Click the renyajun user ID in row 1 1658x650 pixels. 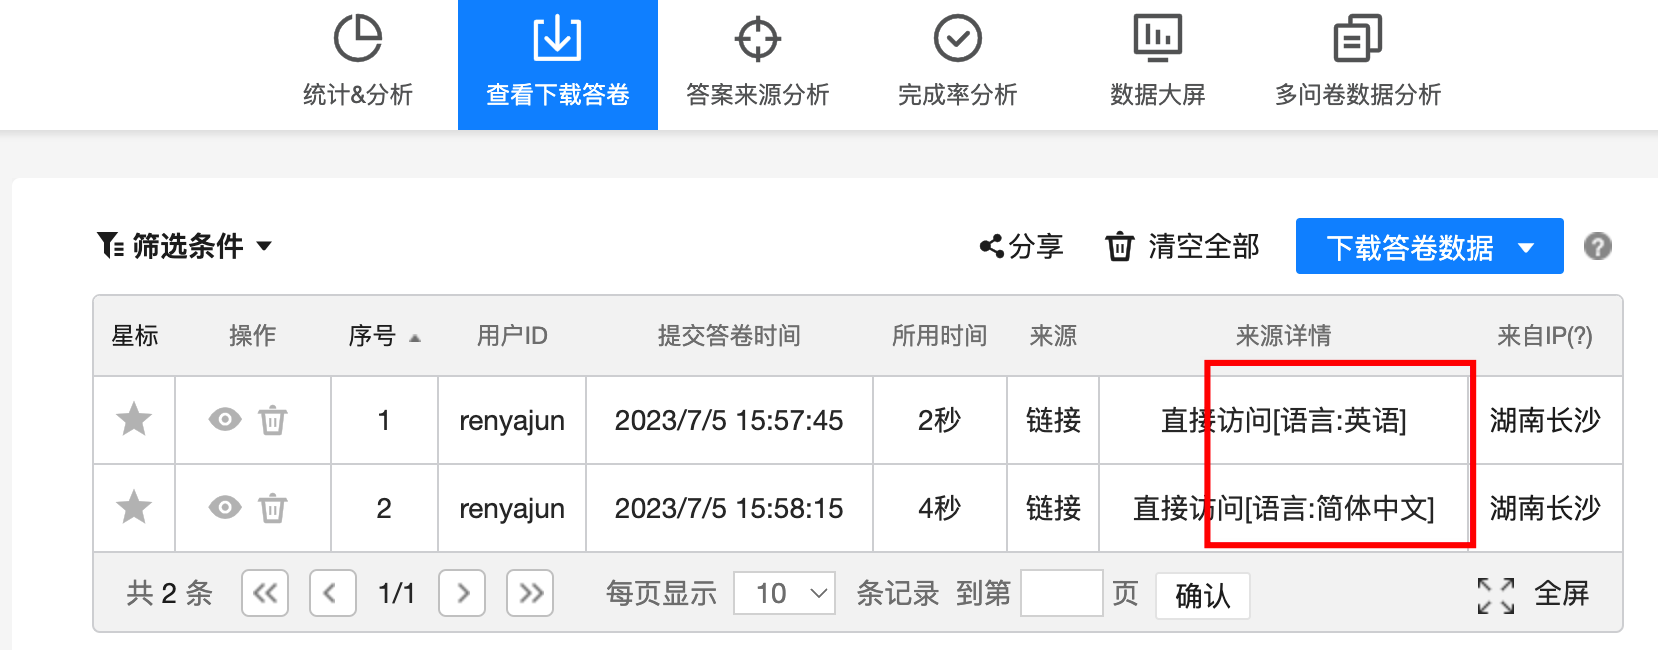point(512,421)
